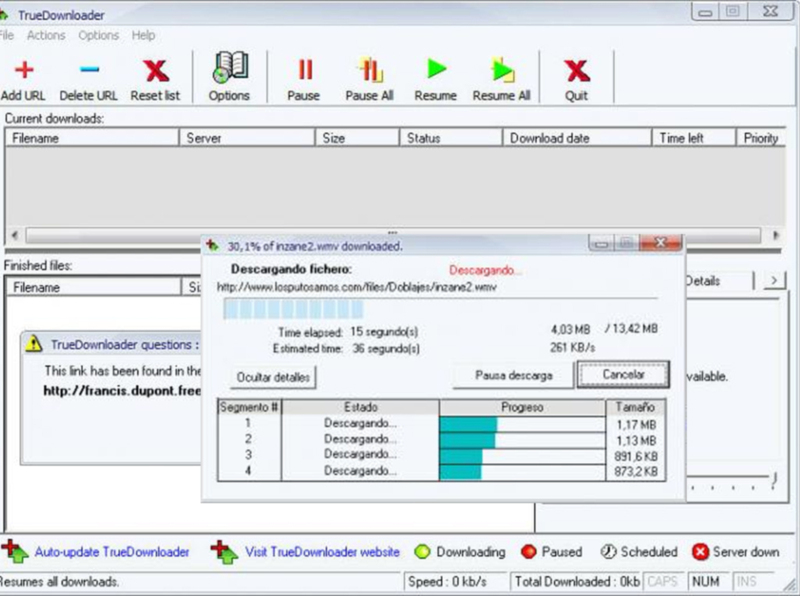Click Finished files Filename column header

click(x=94, y=287)
